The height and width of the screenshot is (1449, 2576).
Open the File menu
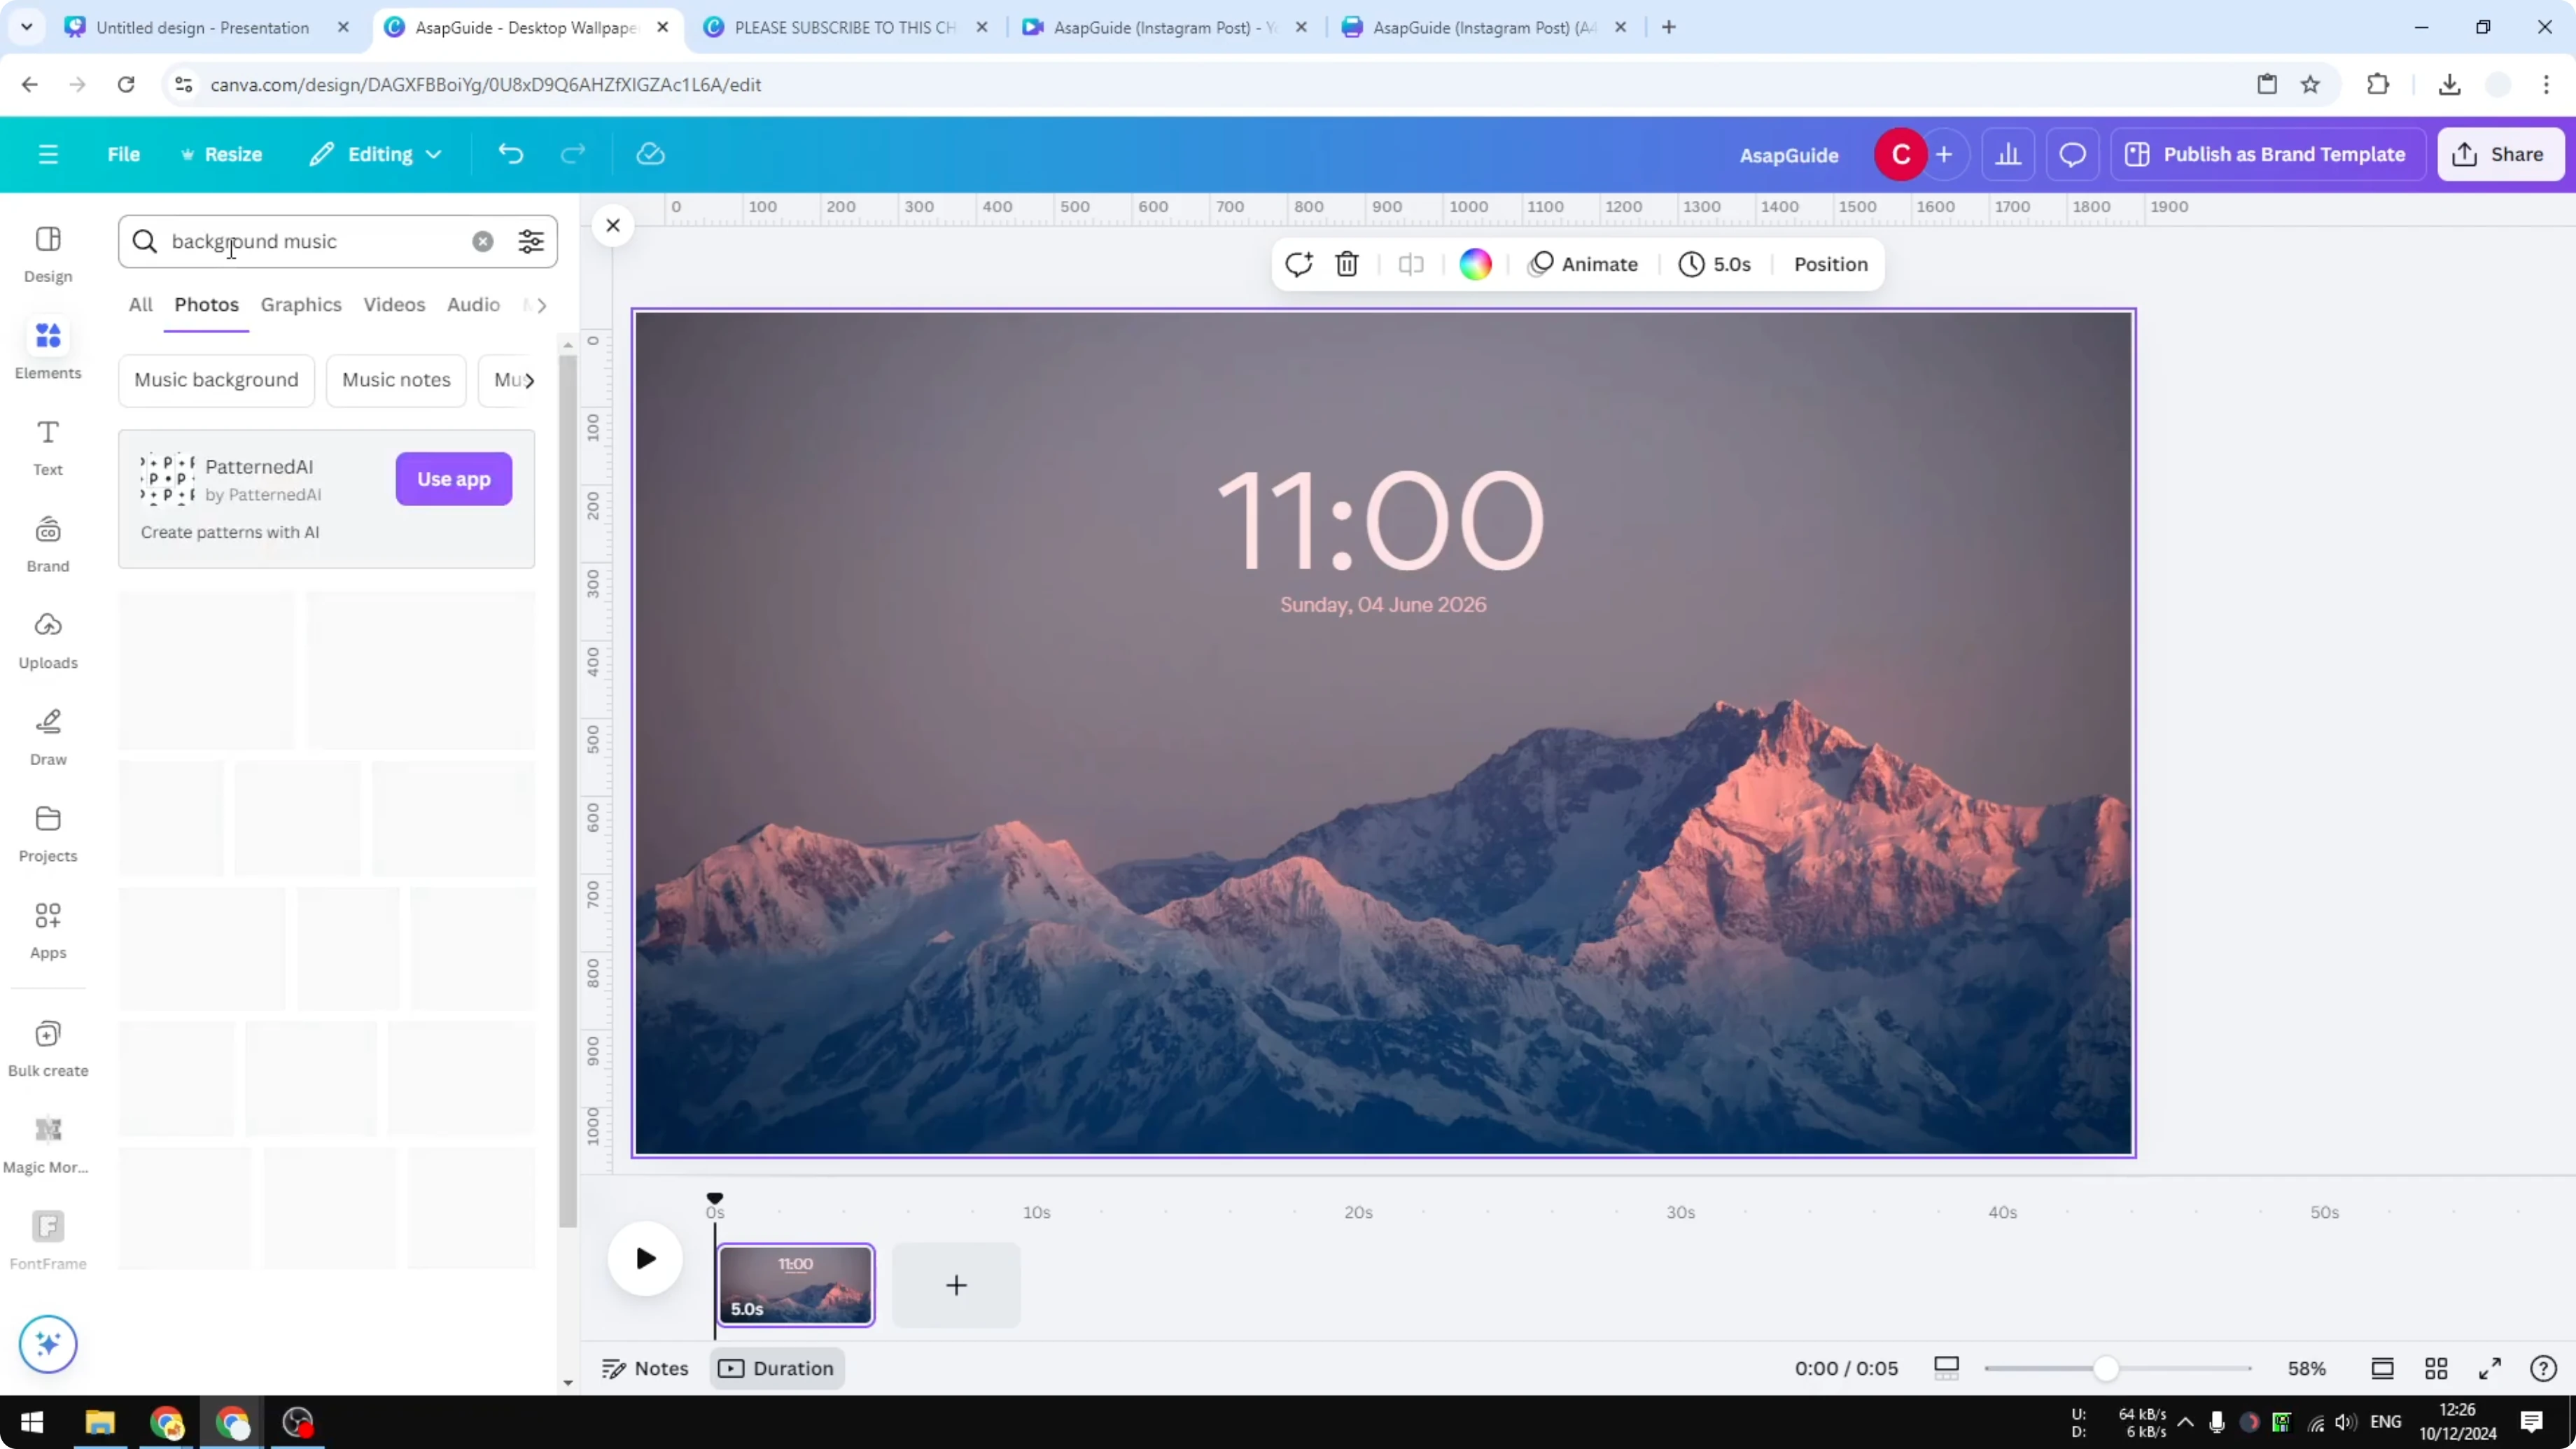click(124, 154)
